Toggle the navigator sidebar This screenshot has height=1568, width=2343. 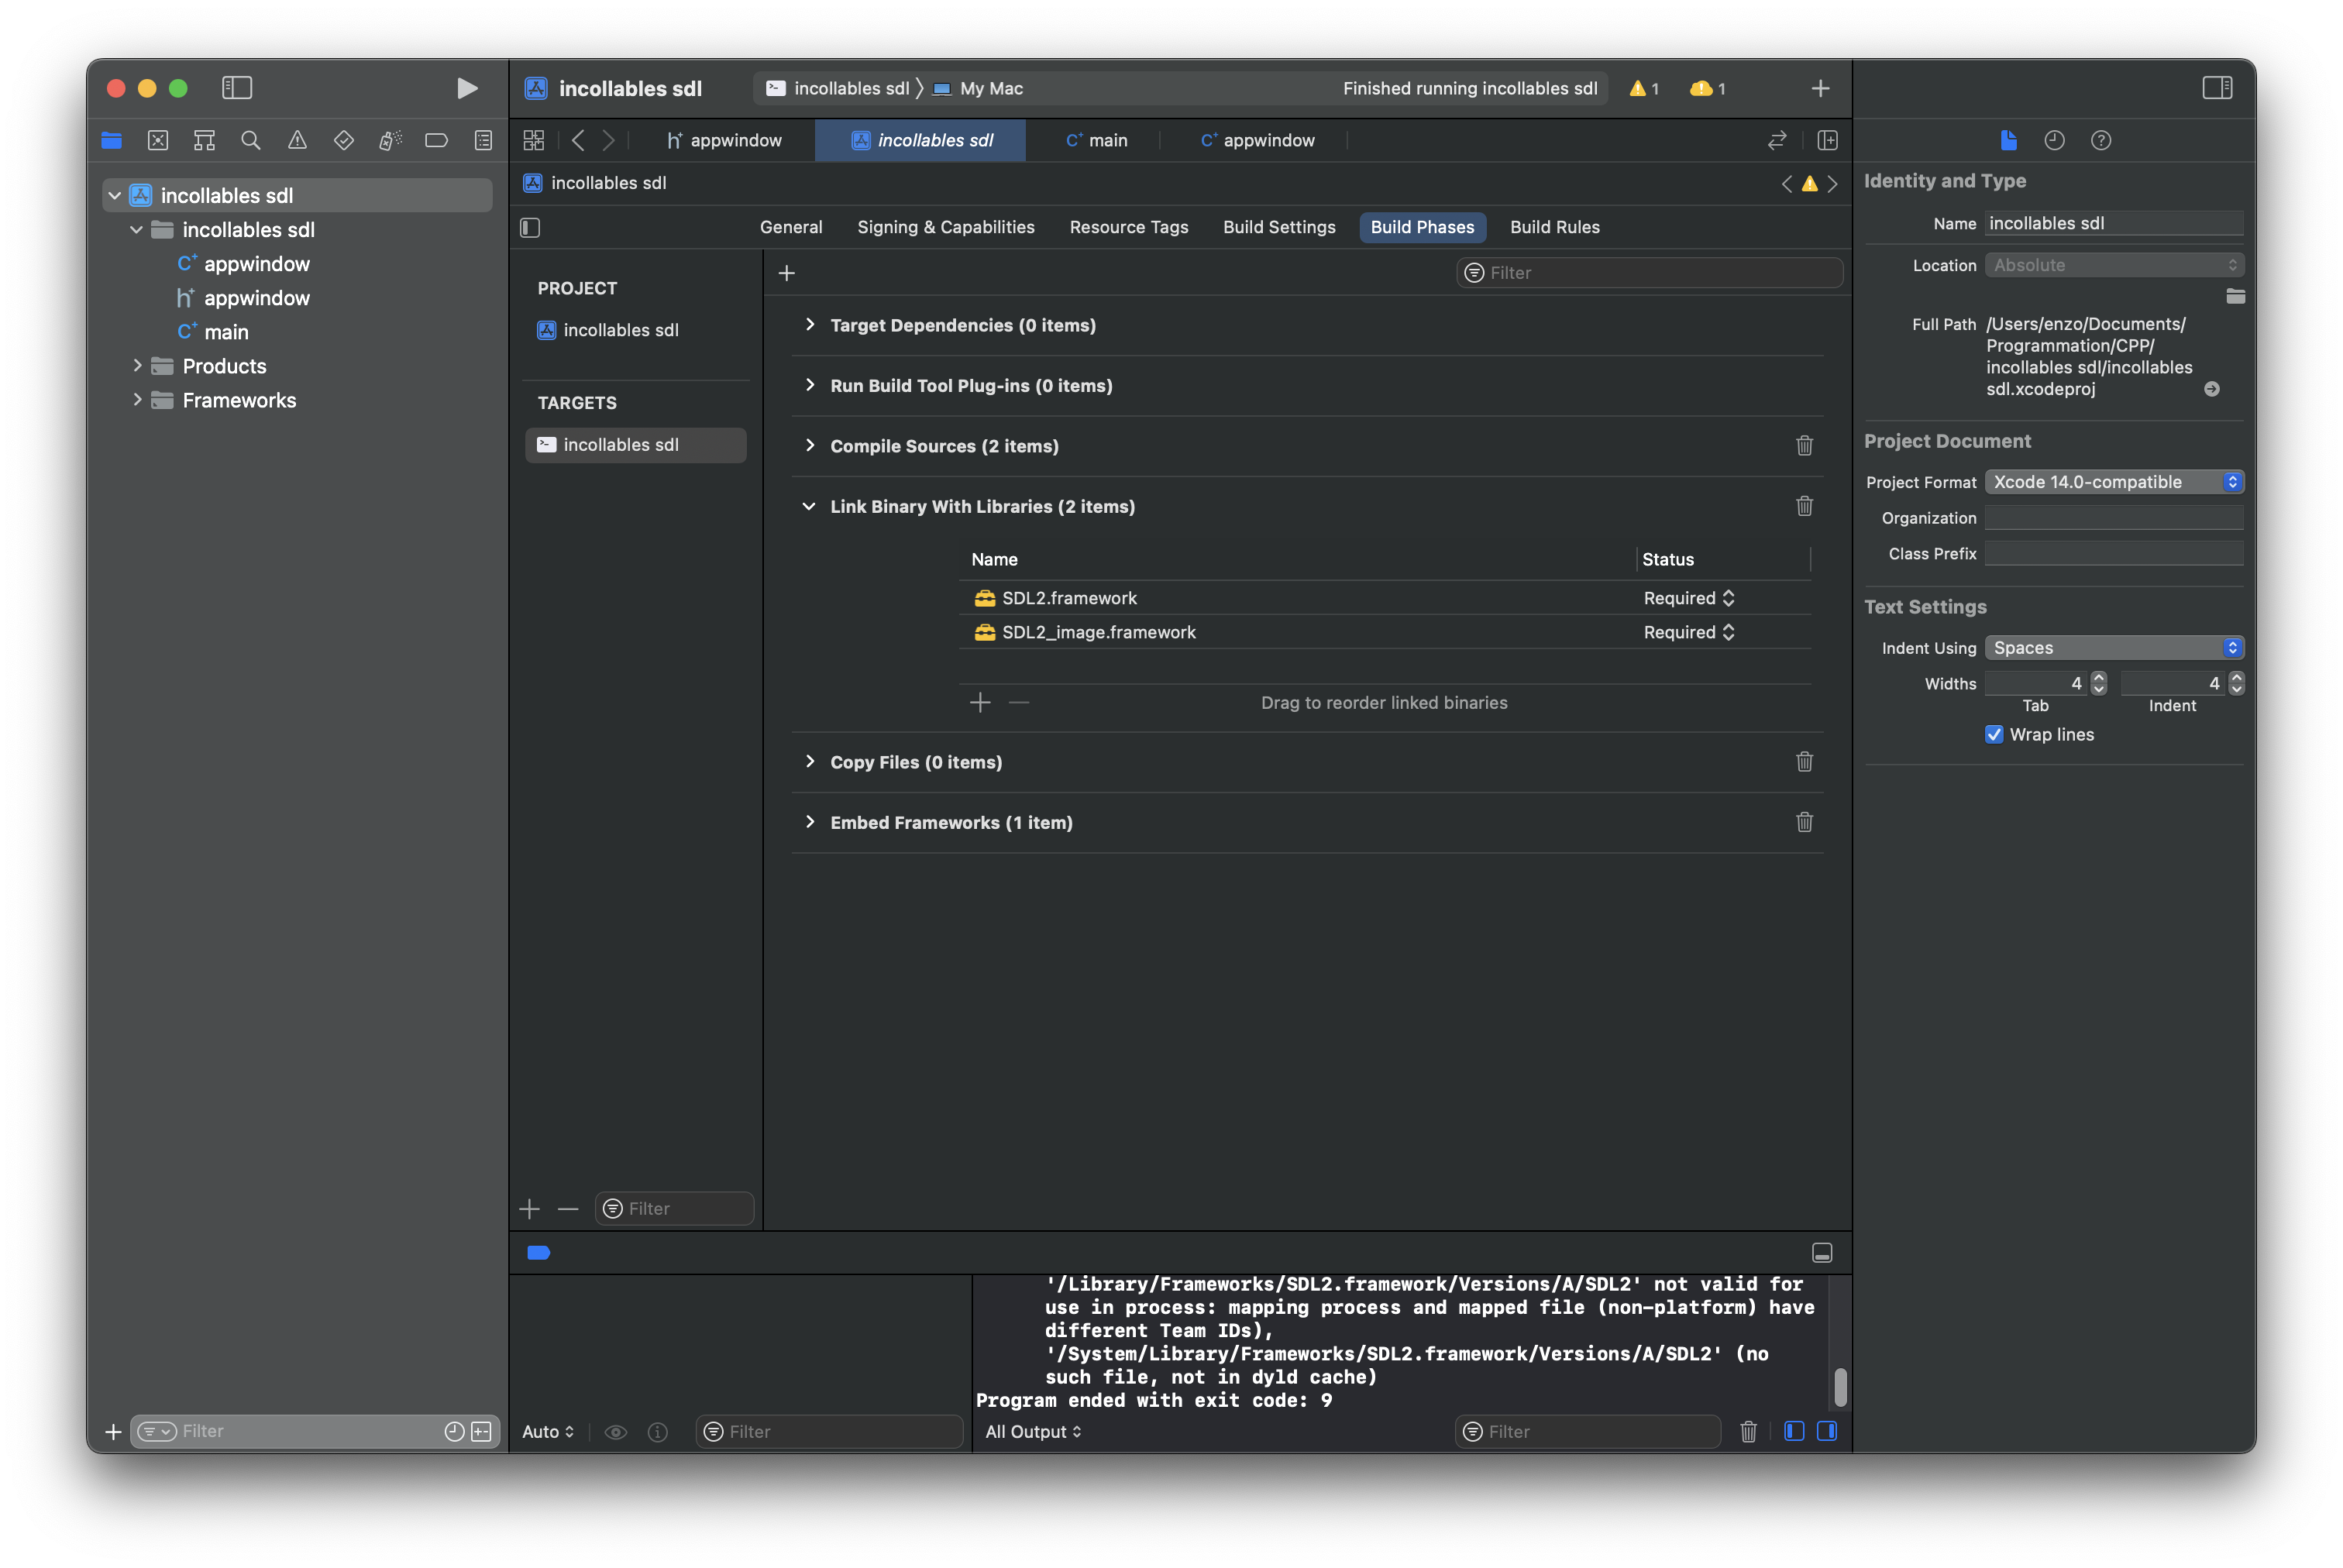[x=237, y=88]
